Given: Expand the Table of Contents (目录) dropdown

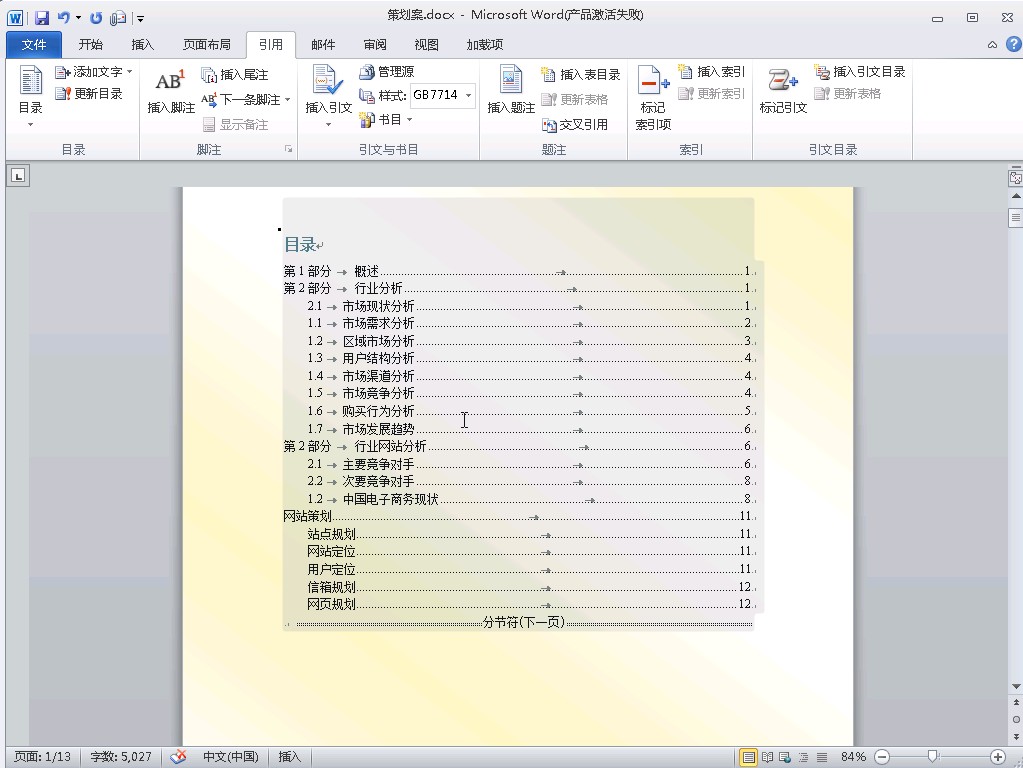Looking at the screenshot, I should [31, 125].
